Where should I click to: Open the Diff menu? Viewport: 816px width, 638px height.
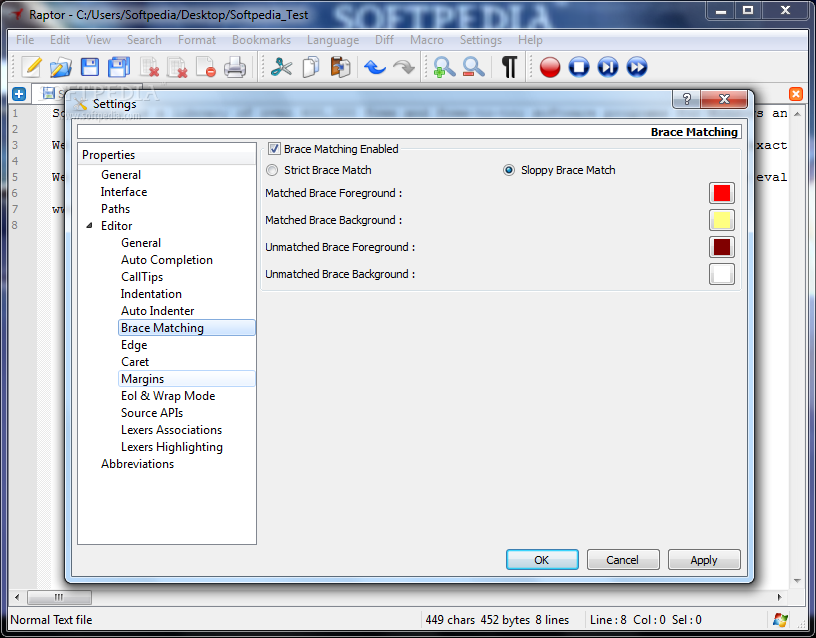coord(385,40)
